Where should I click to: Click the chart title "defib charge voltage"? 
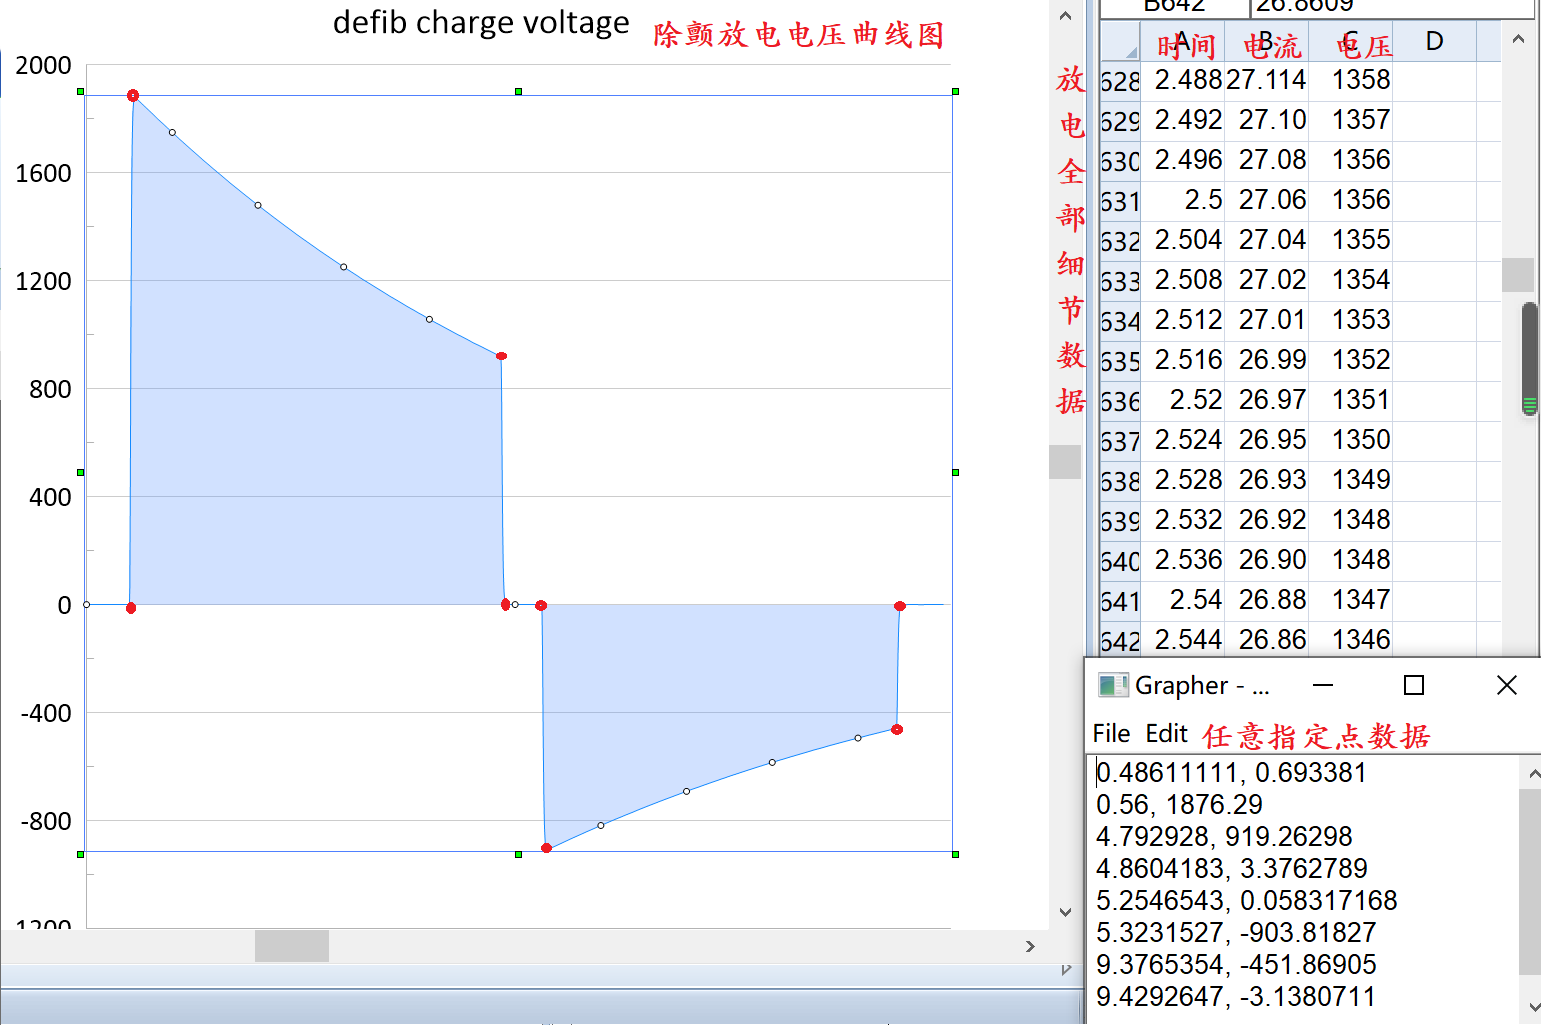click(481, 22)
